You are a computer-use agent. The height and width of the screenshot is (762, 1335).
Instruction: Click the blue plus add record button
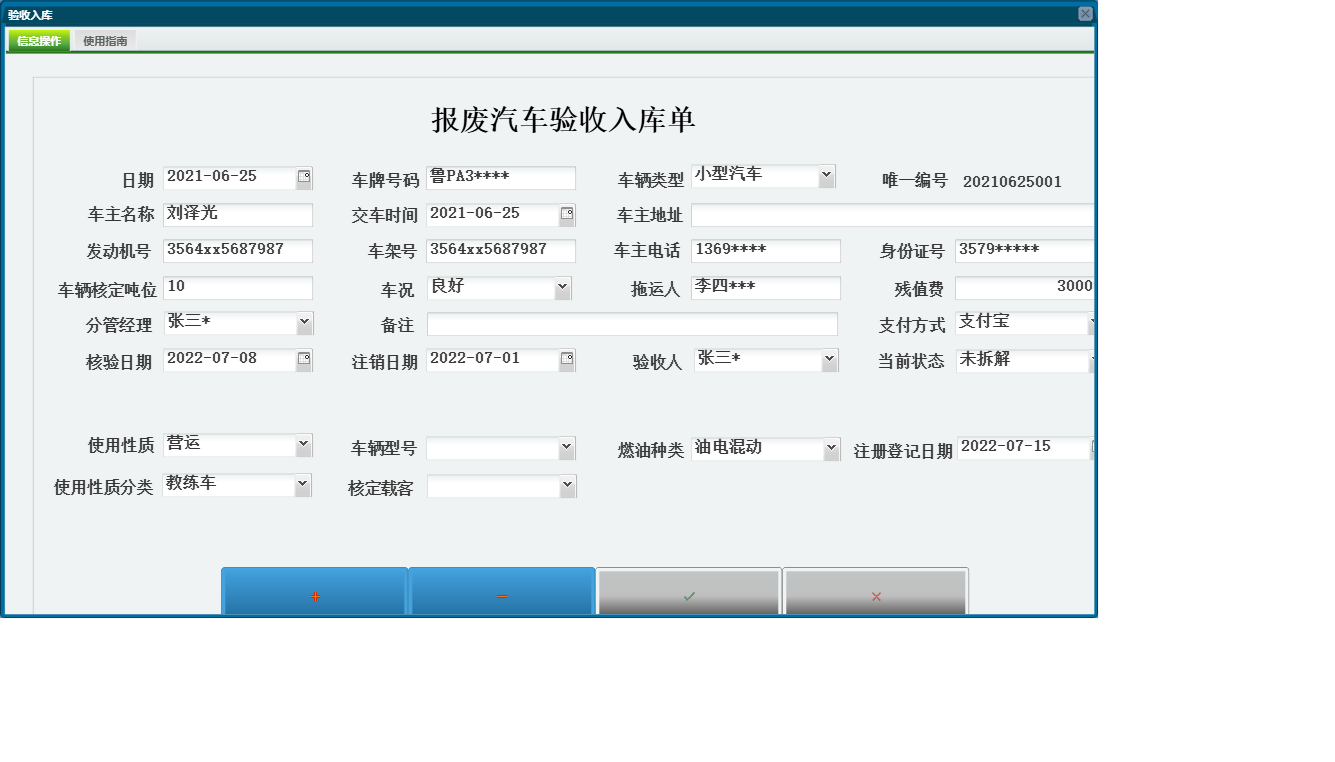point(314,594)
